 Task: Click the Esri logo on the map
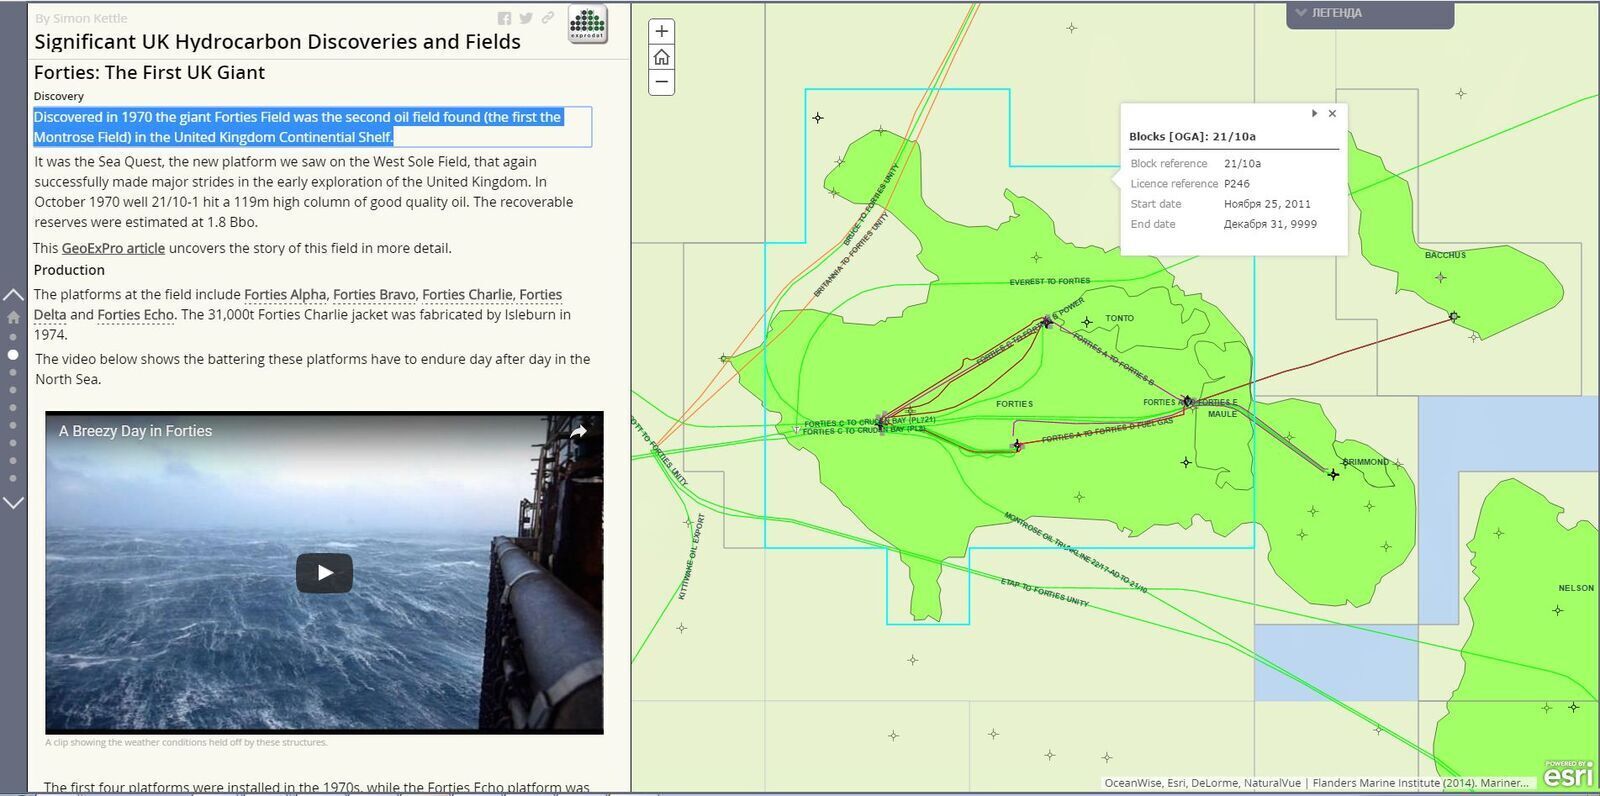pyautogui.click(x=1568, y=774)
